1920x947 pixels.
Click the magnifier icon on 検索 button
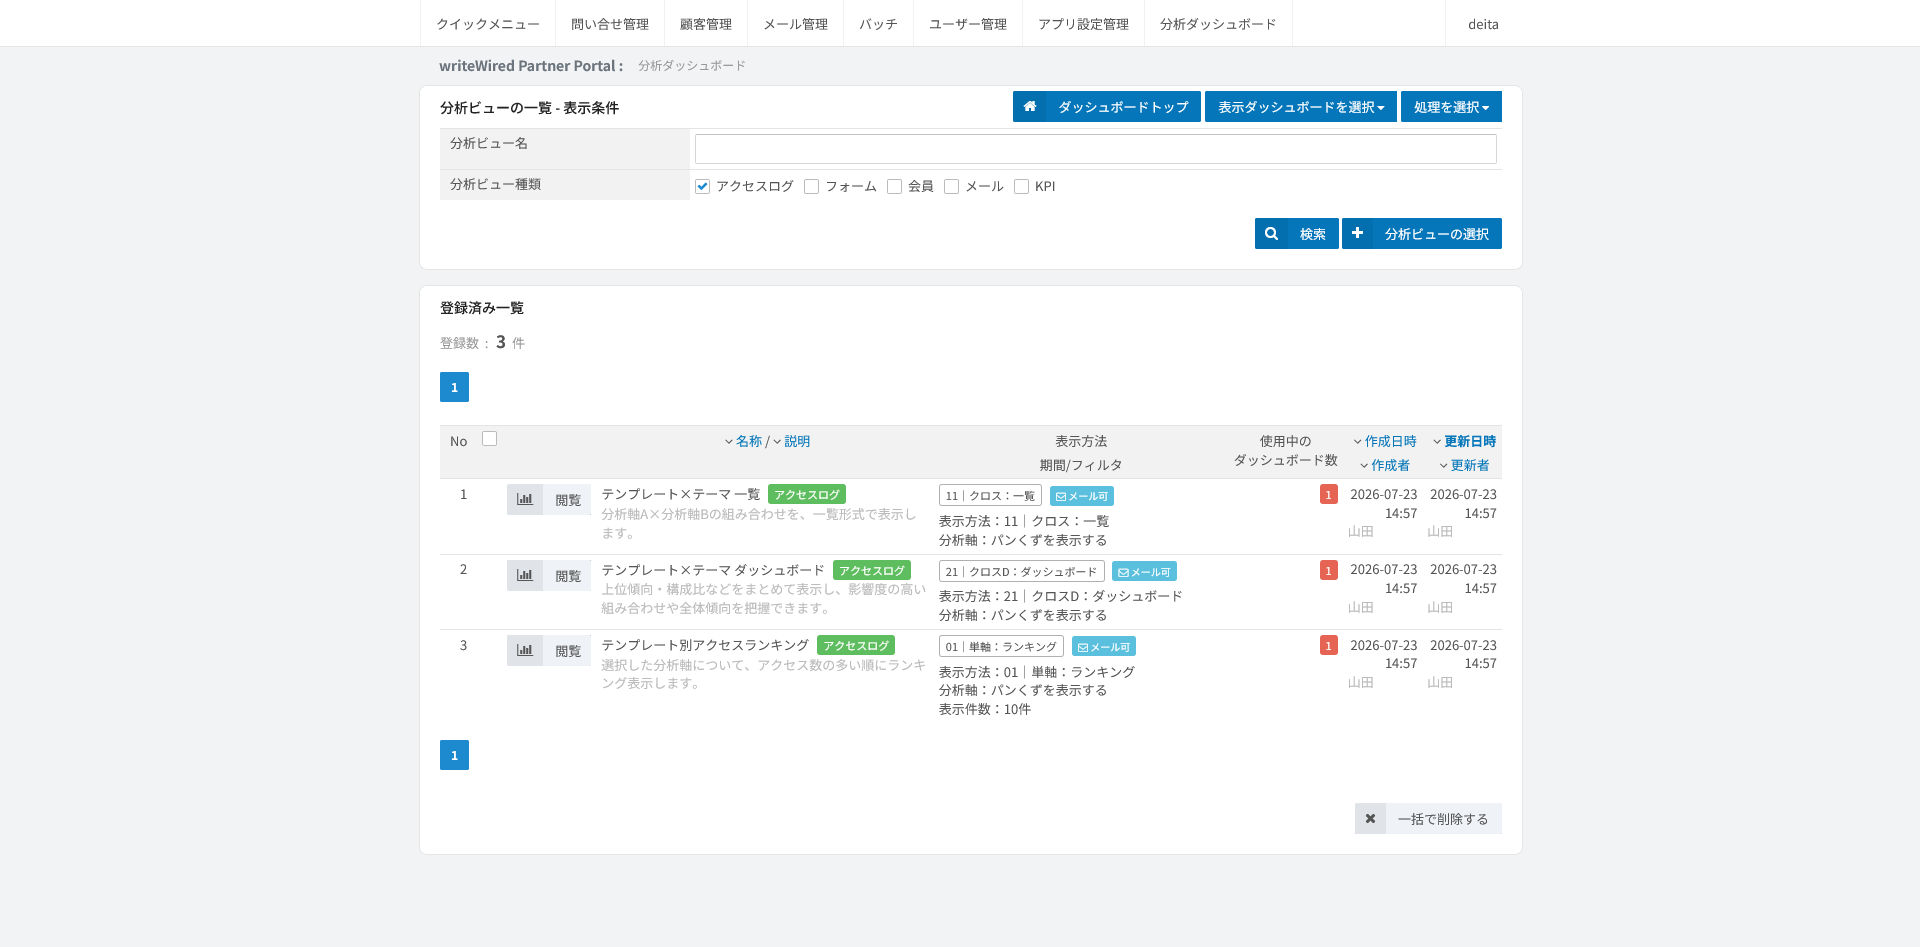coord(1271,234)
